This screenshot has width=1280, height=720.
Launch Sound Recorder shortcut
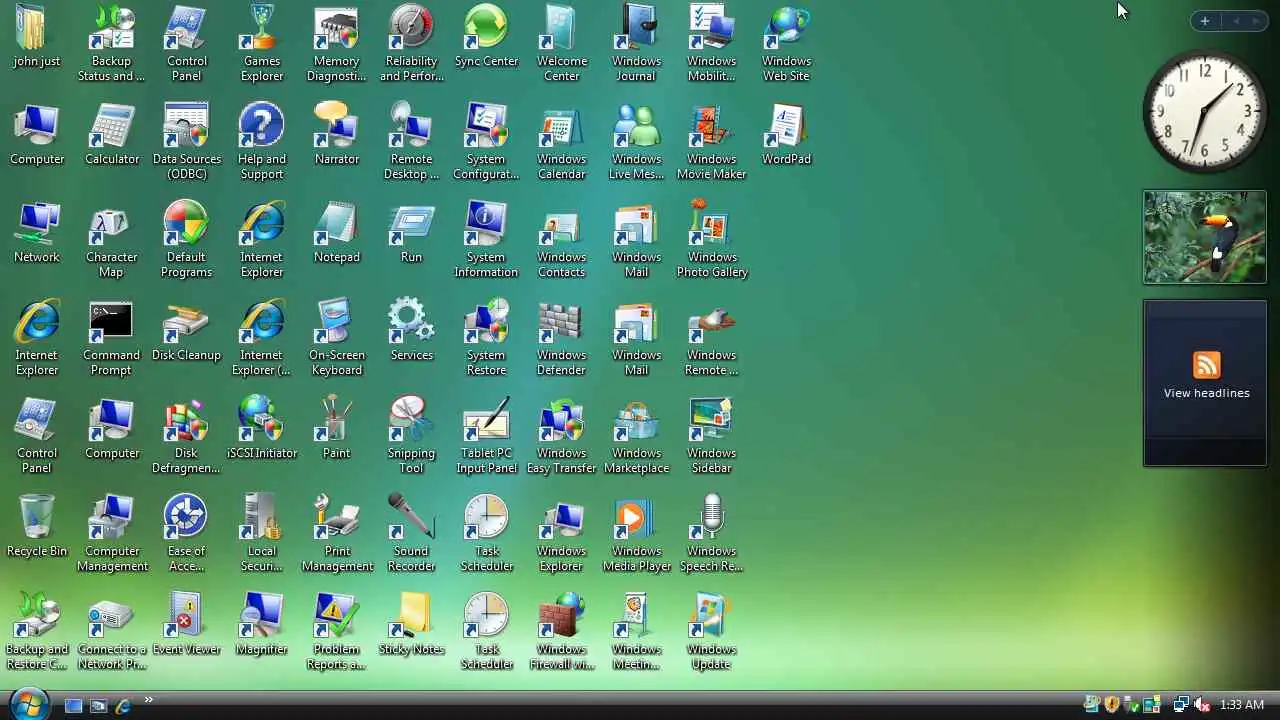pyautogui.click(x=412, y=534)
